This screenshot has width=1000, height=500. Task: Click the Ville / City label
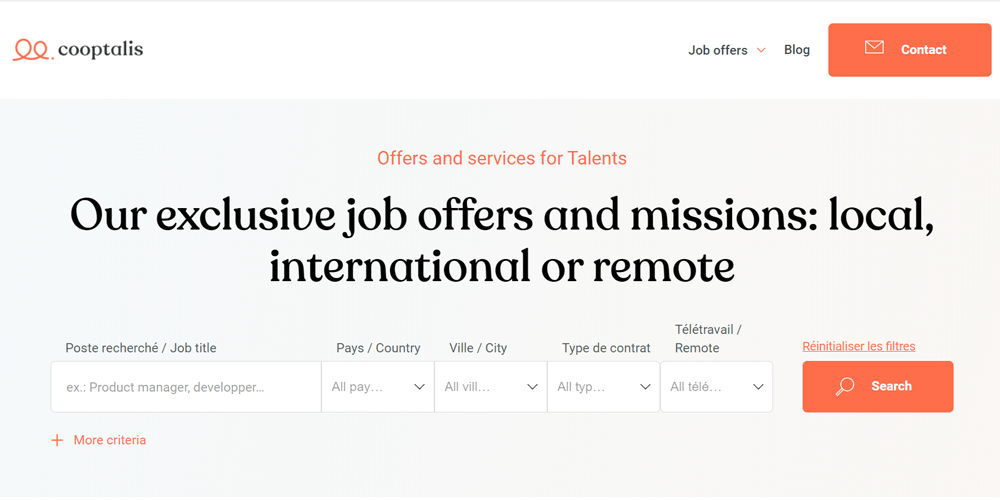(478, 348)
